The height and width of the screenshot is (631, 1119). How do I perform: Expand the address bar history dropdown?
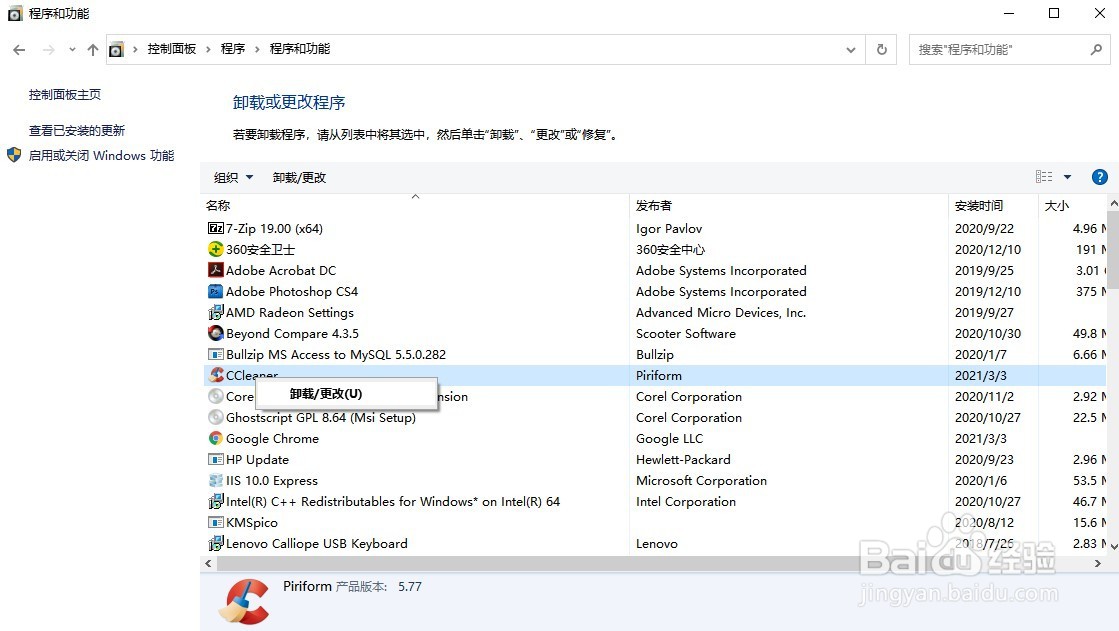(x=851, y=49)
